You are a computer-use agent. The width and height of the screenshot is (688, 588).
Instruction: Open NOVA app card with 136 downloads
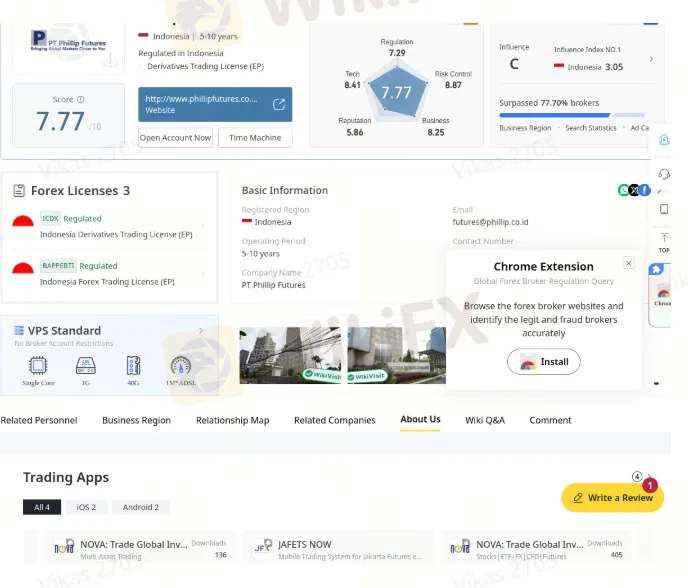[x=140, y=548]
